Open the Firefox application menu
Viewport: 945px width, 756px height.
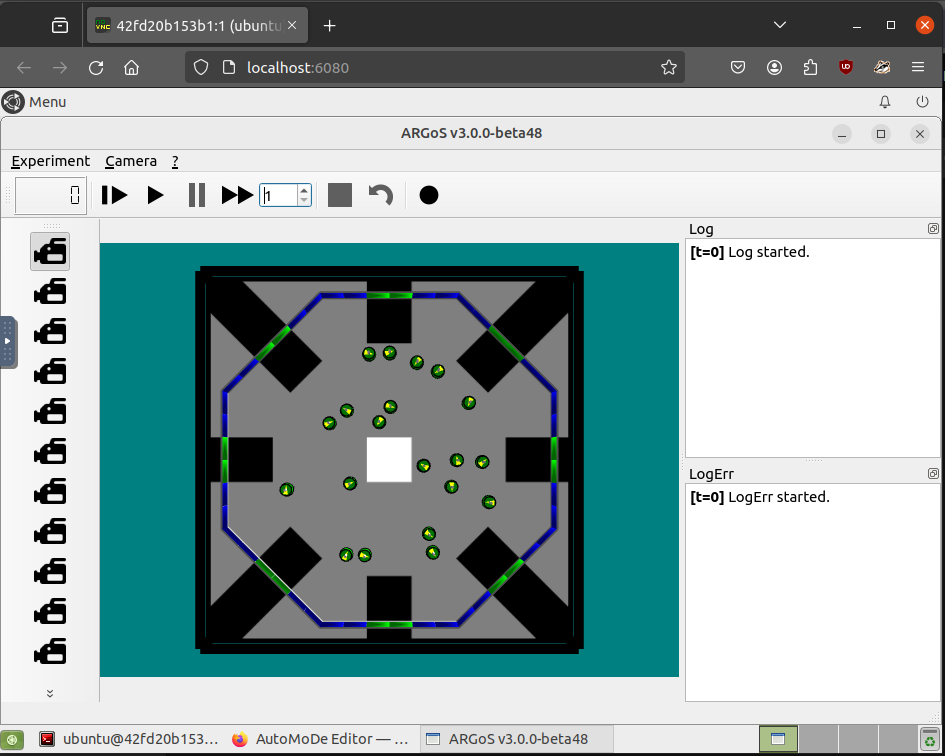[x=918, y=67]
